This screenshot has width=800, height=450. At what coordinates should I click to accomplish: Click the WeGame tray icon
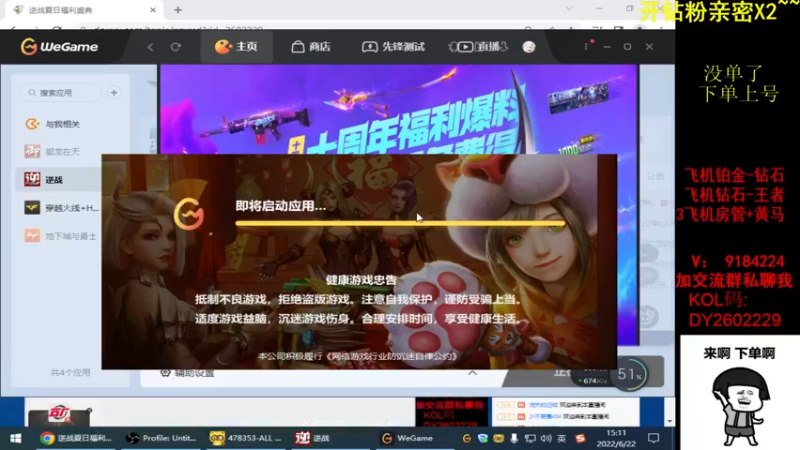(x=466, y=438)
